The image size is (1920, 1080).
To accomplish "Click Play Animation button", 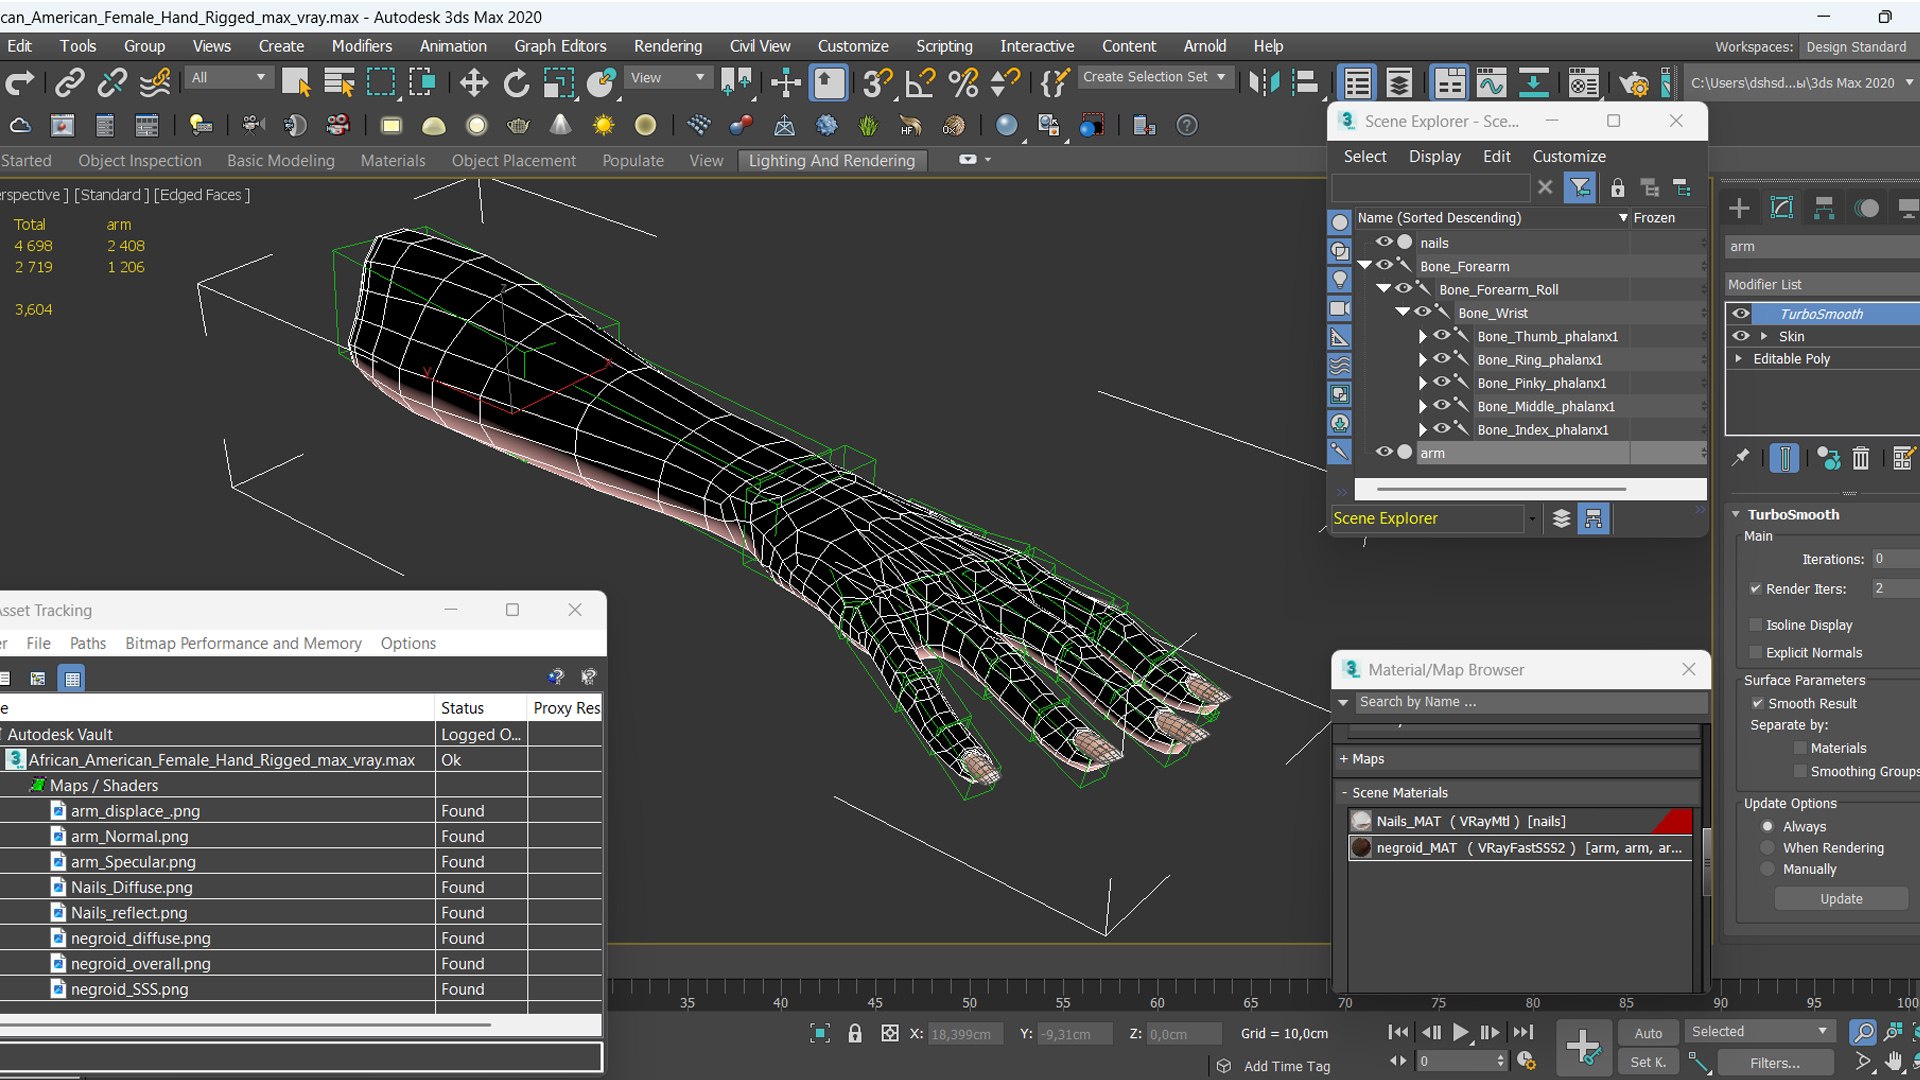I will pos(1460,1032).
